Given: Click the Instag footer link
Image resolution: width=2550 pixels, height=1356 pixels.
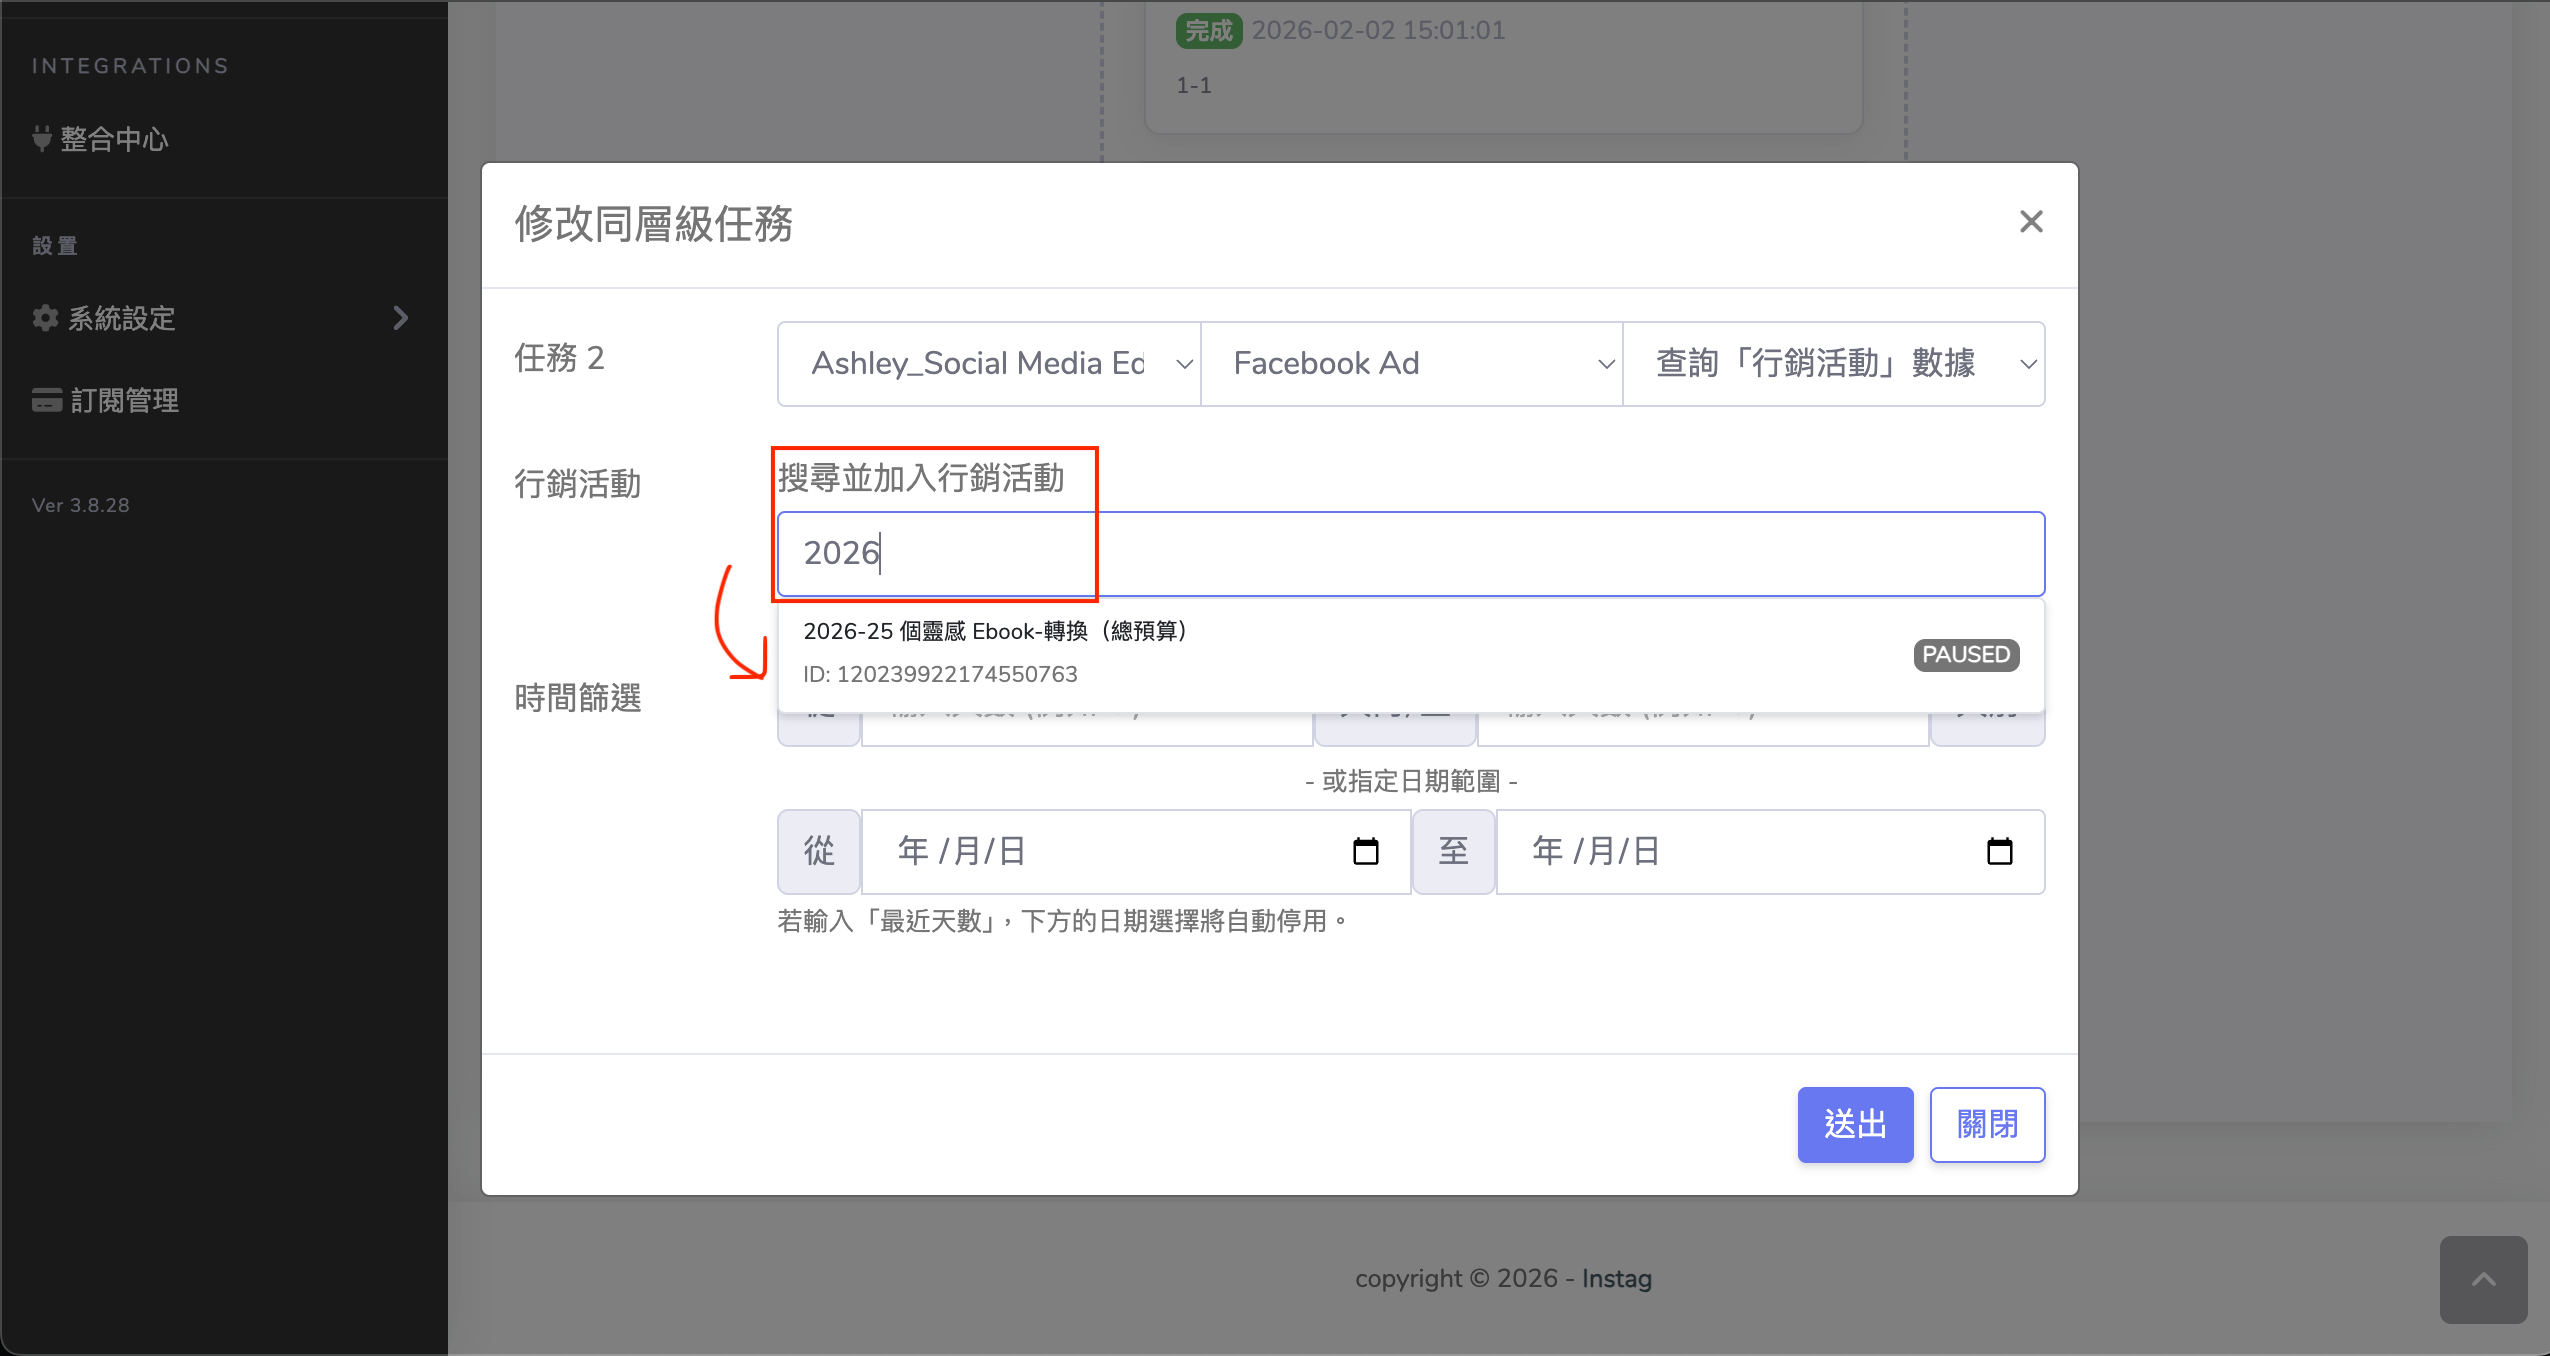Looking at the screenshot, I should click(x=1616, y=1279).
